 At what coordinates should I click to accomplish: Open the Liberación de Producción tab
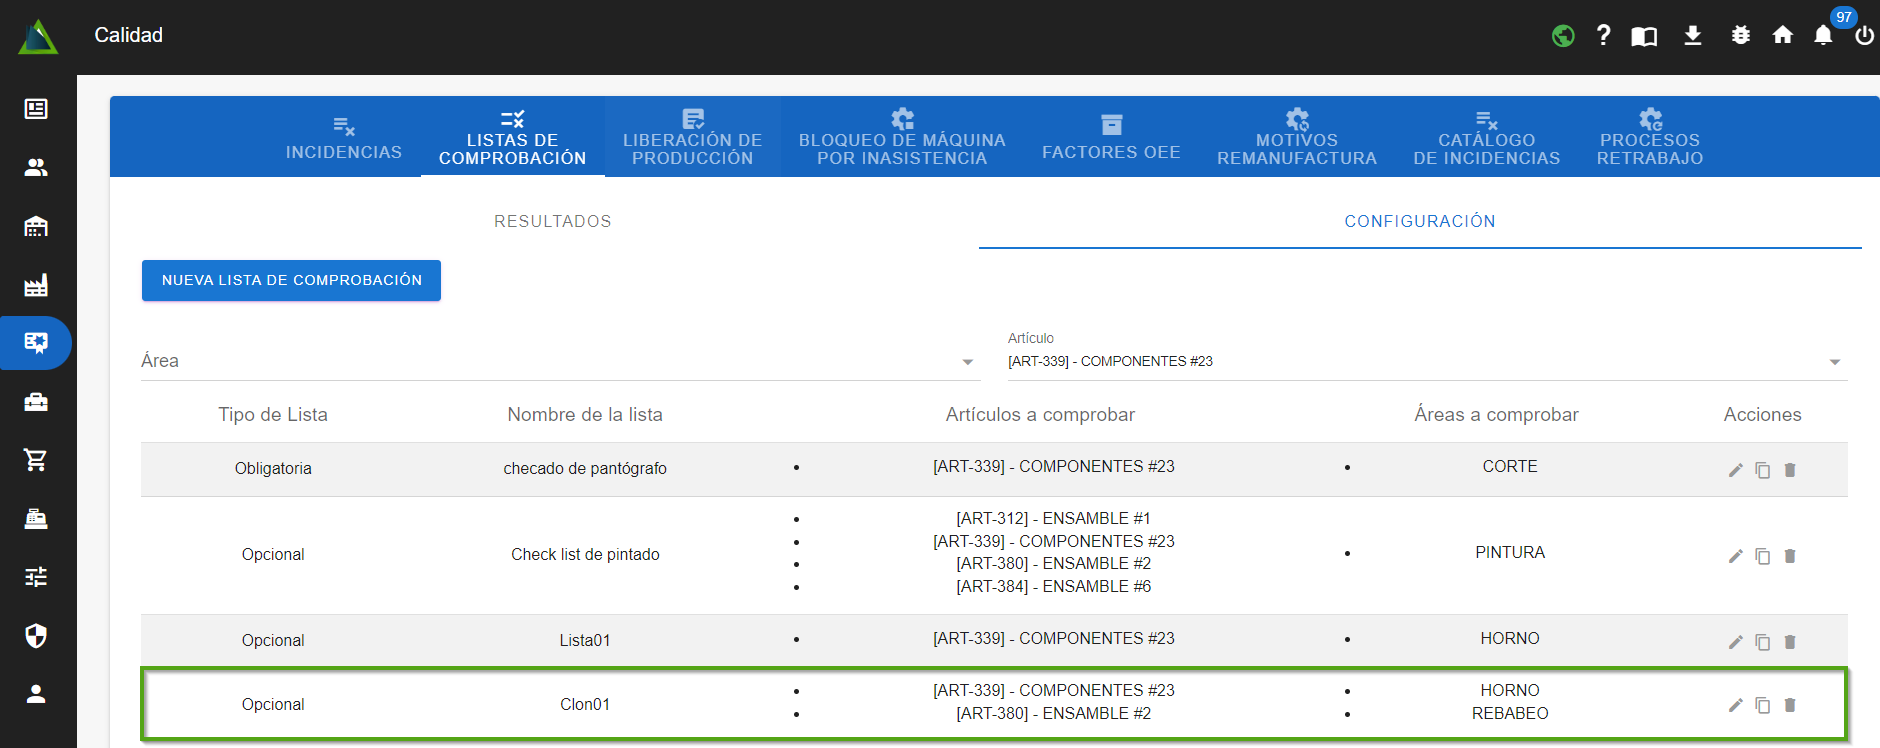[692, 138]
